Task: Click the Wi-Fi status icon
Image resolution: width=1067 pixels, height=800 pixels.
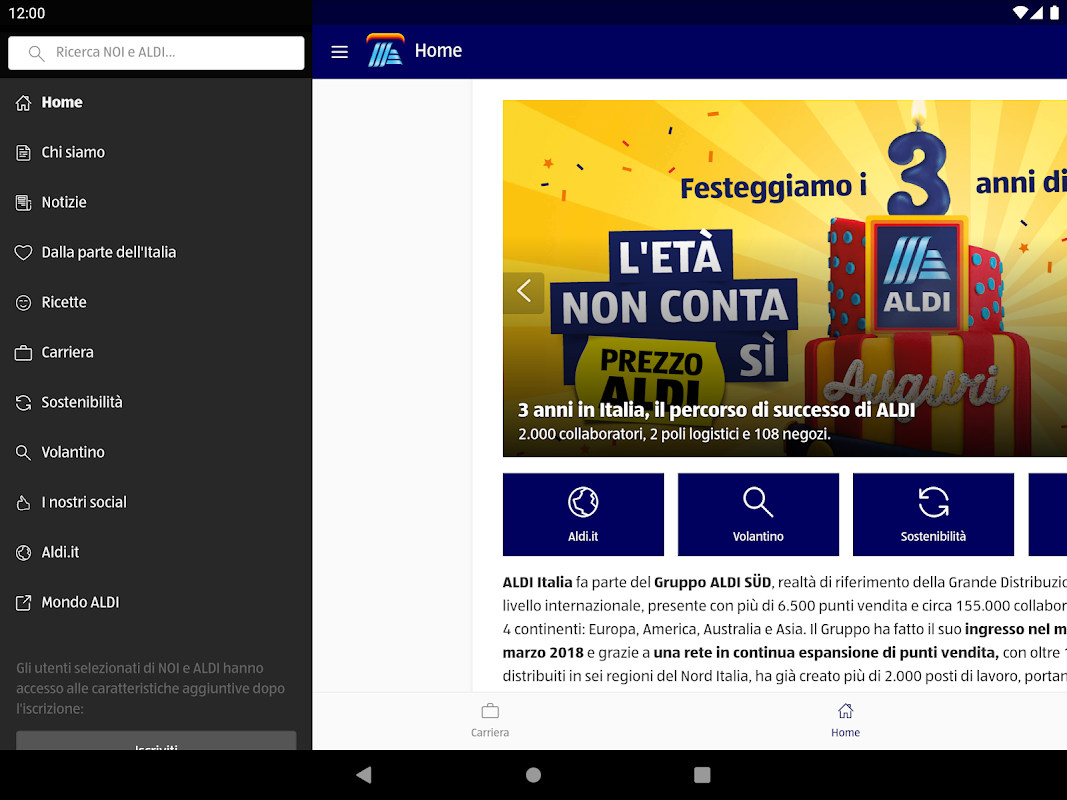Action: [x=1019, y=13]
